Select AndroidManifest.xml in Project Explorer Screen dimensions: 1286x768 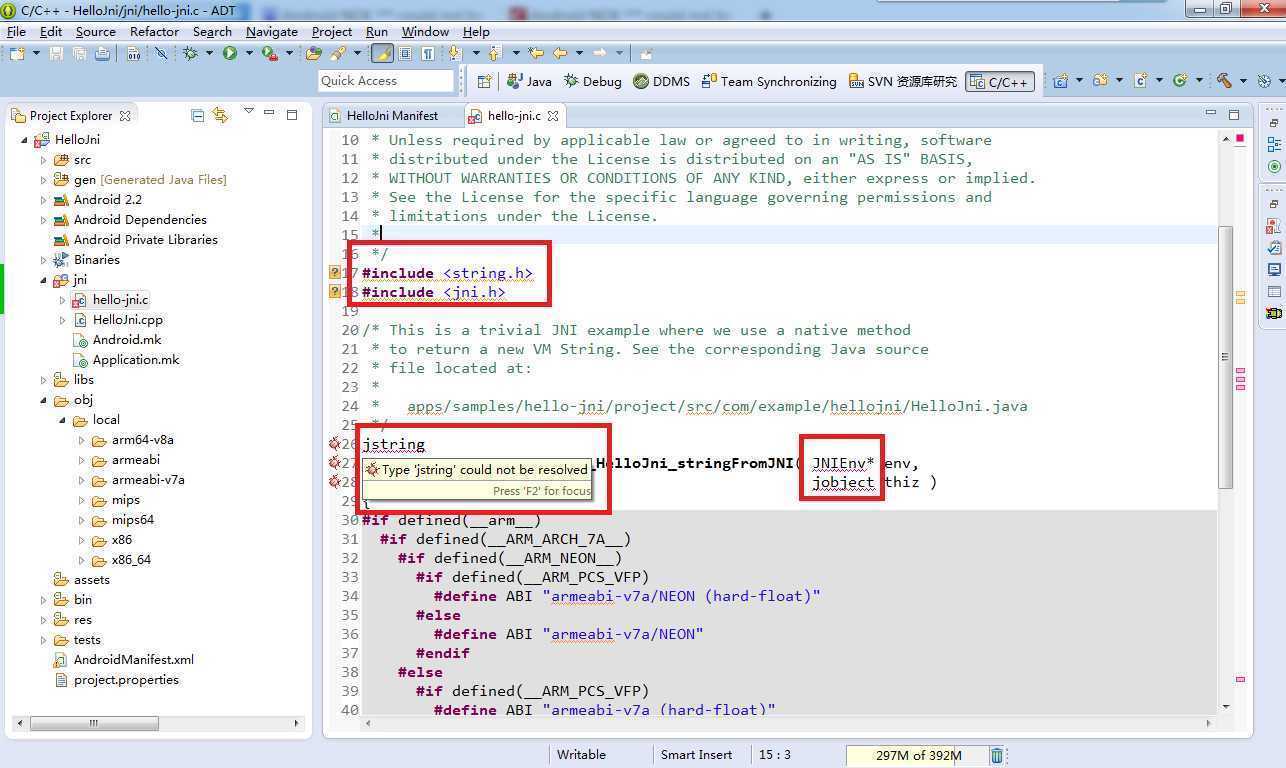pyautogui.click(x=133, y=660)
